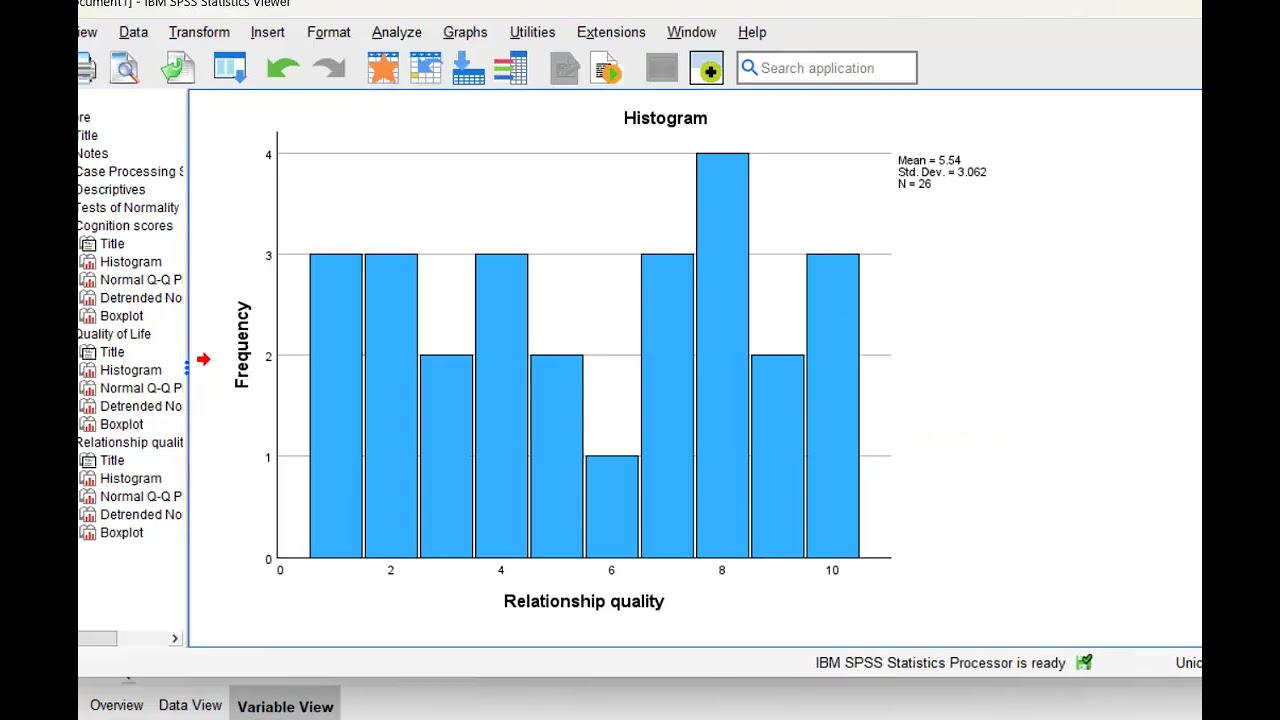The image size is (1280, 720).
Task: Select Relationship quality outline heading
Action: (x=131, y=442)
